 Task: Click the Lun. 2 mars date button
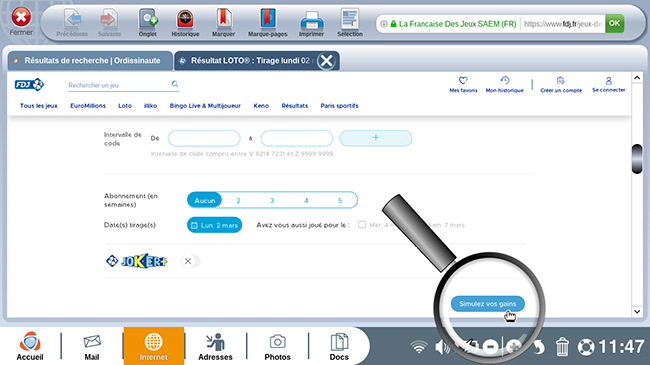pos(214,225)
